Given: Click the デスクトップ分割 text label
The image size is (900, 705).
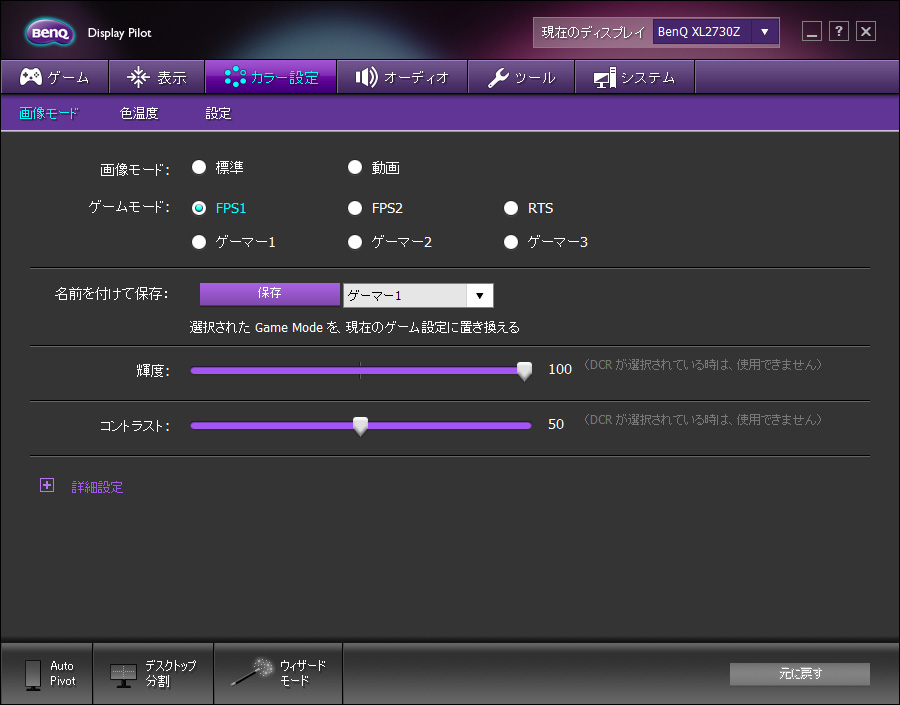Looking at the screenshot, I should pos(170,673).
